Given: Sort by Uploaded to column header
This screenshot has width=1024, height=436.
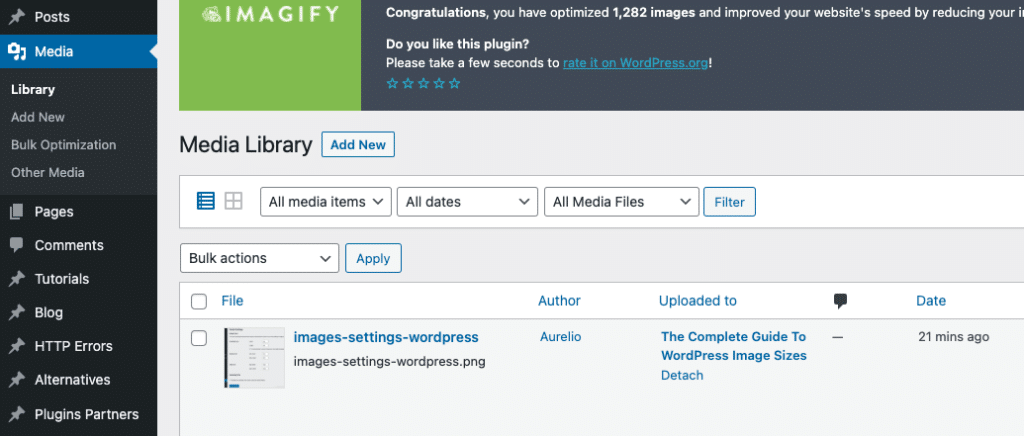Looking at the screenshot, I should tap(697, 301).
